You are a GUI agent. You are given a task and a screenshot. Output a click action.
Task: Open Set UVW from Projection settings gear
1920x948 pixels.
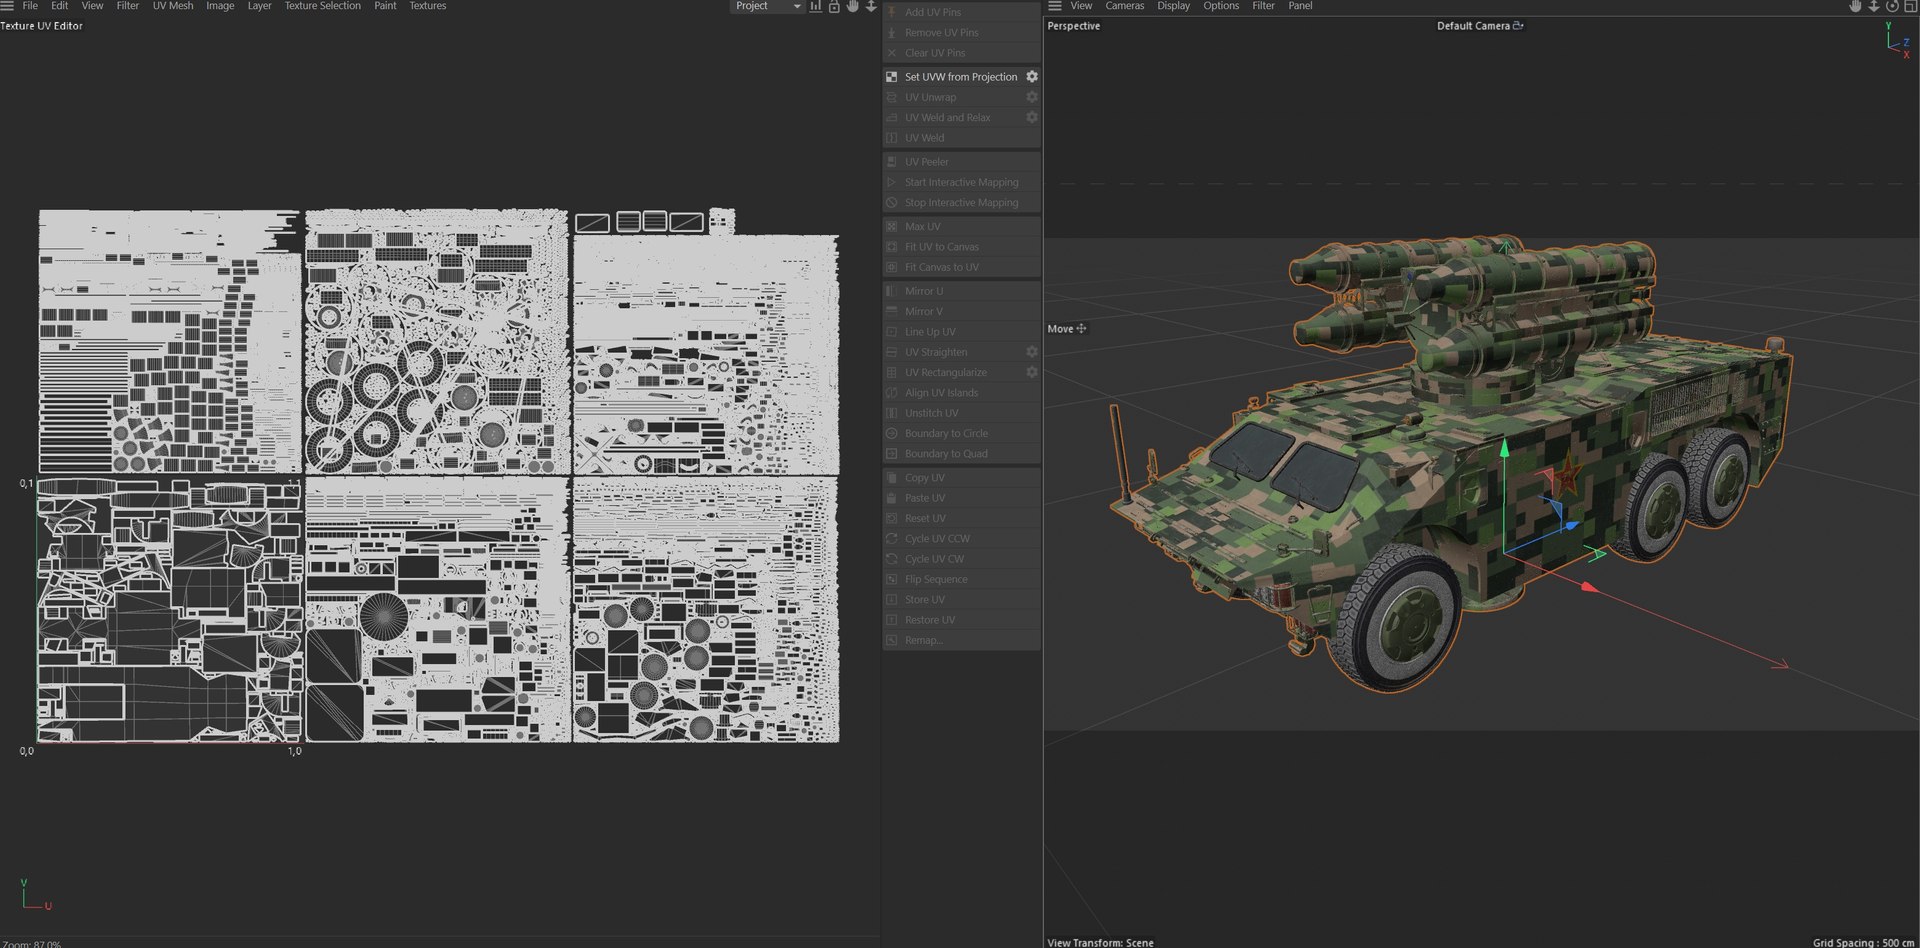(1032, 77)
